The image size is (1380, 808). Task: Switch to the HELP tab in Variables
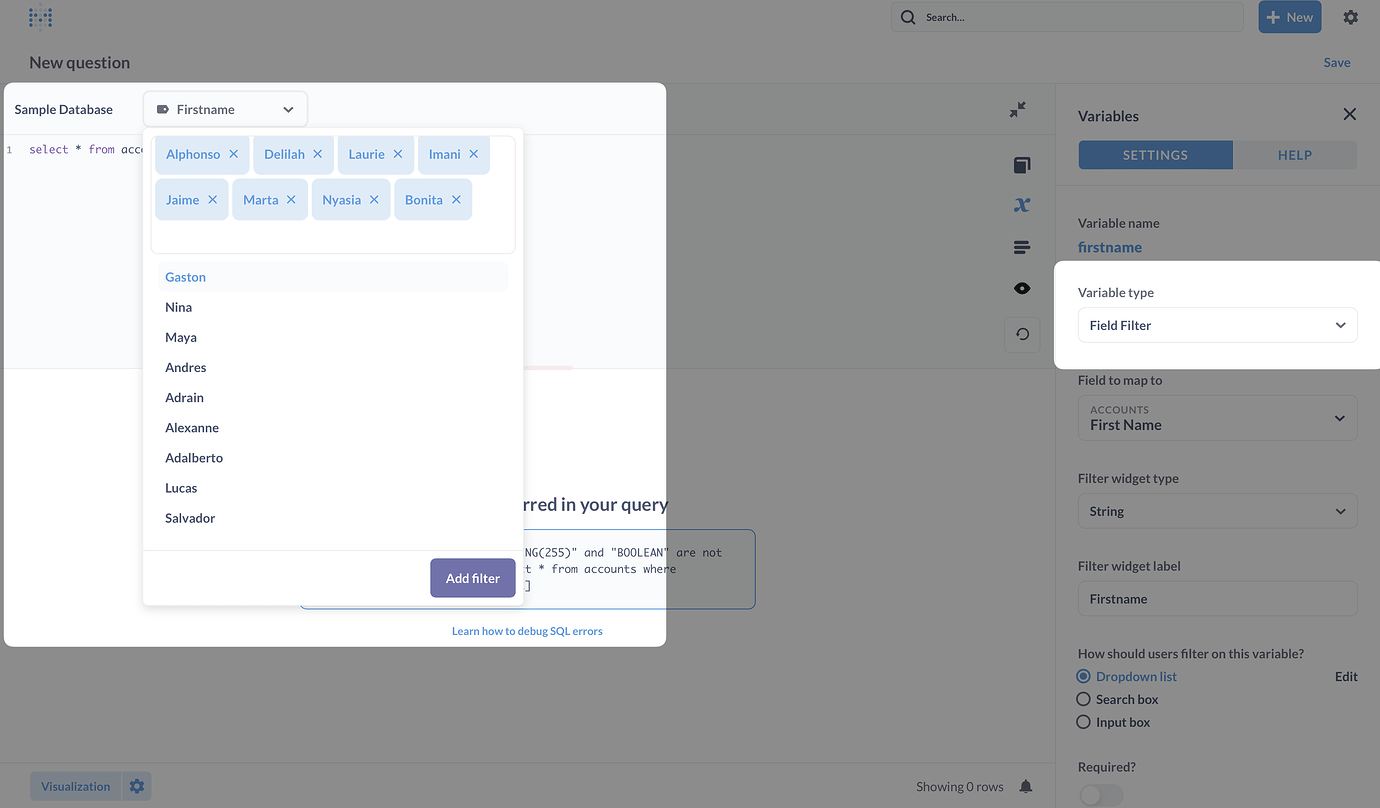(1295, 155)
